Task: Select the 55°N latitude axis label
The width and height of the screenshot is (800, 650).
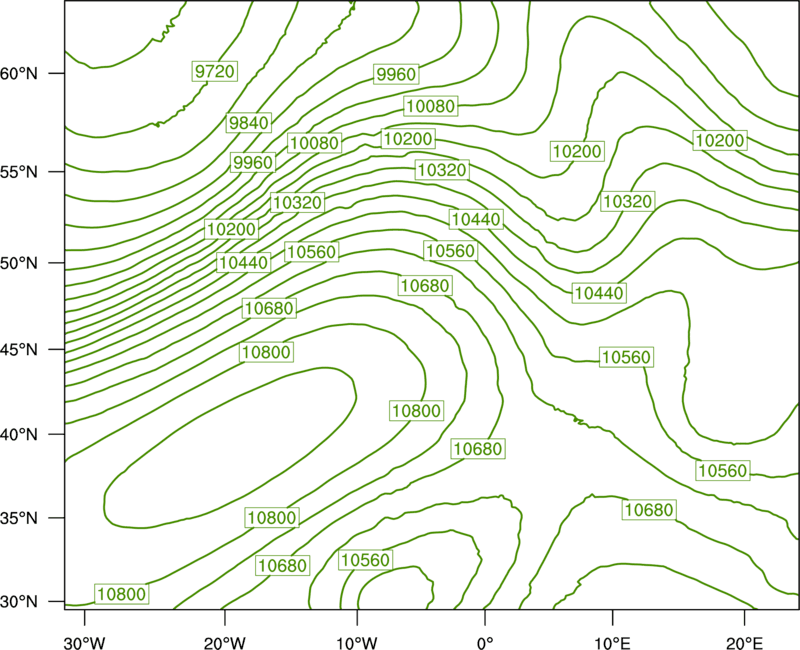Action: coord(19,172)
